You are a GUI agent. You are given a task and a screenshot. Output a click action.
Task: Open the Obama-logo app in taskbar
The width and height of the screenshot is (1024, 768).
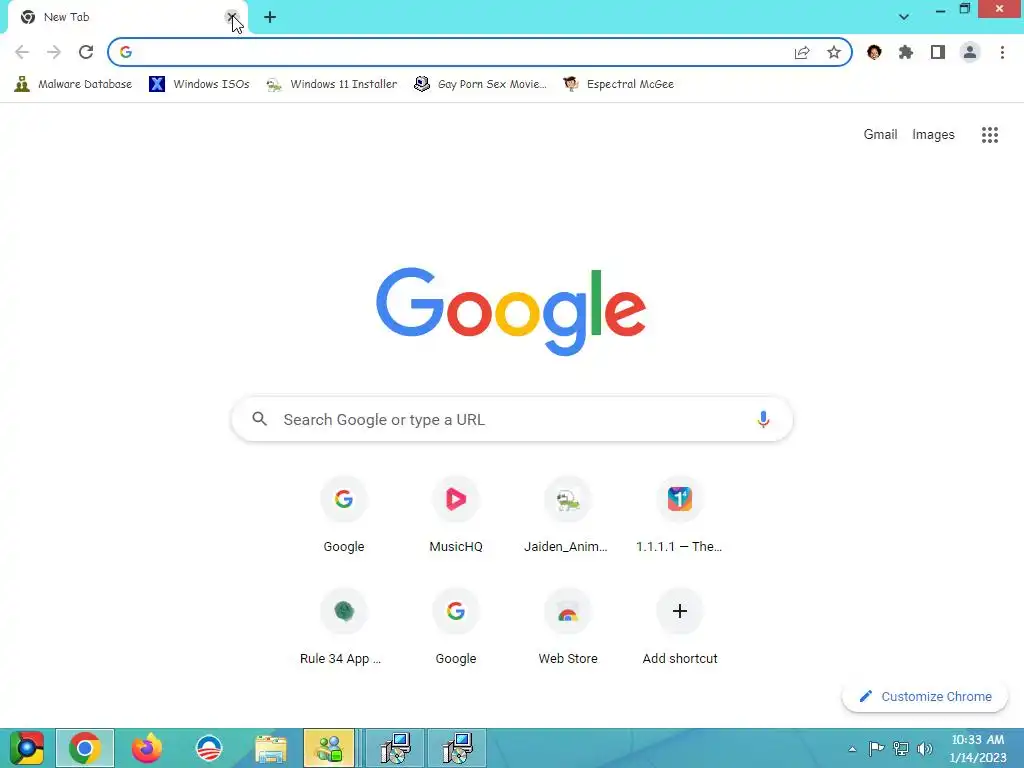coord(209,748)
